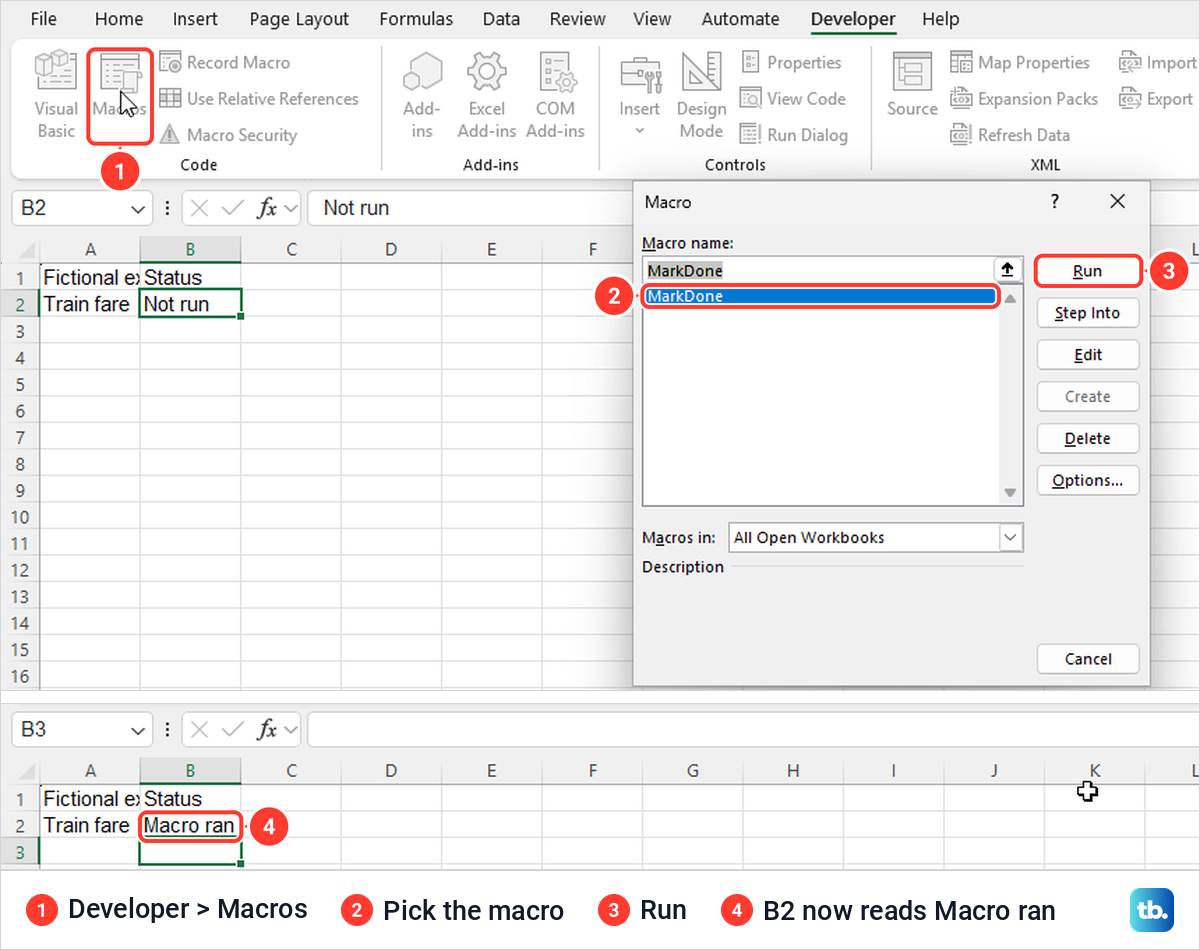
Task: Click the Macro name input field
Action: point(817,270)
